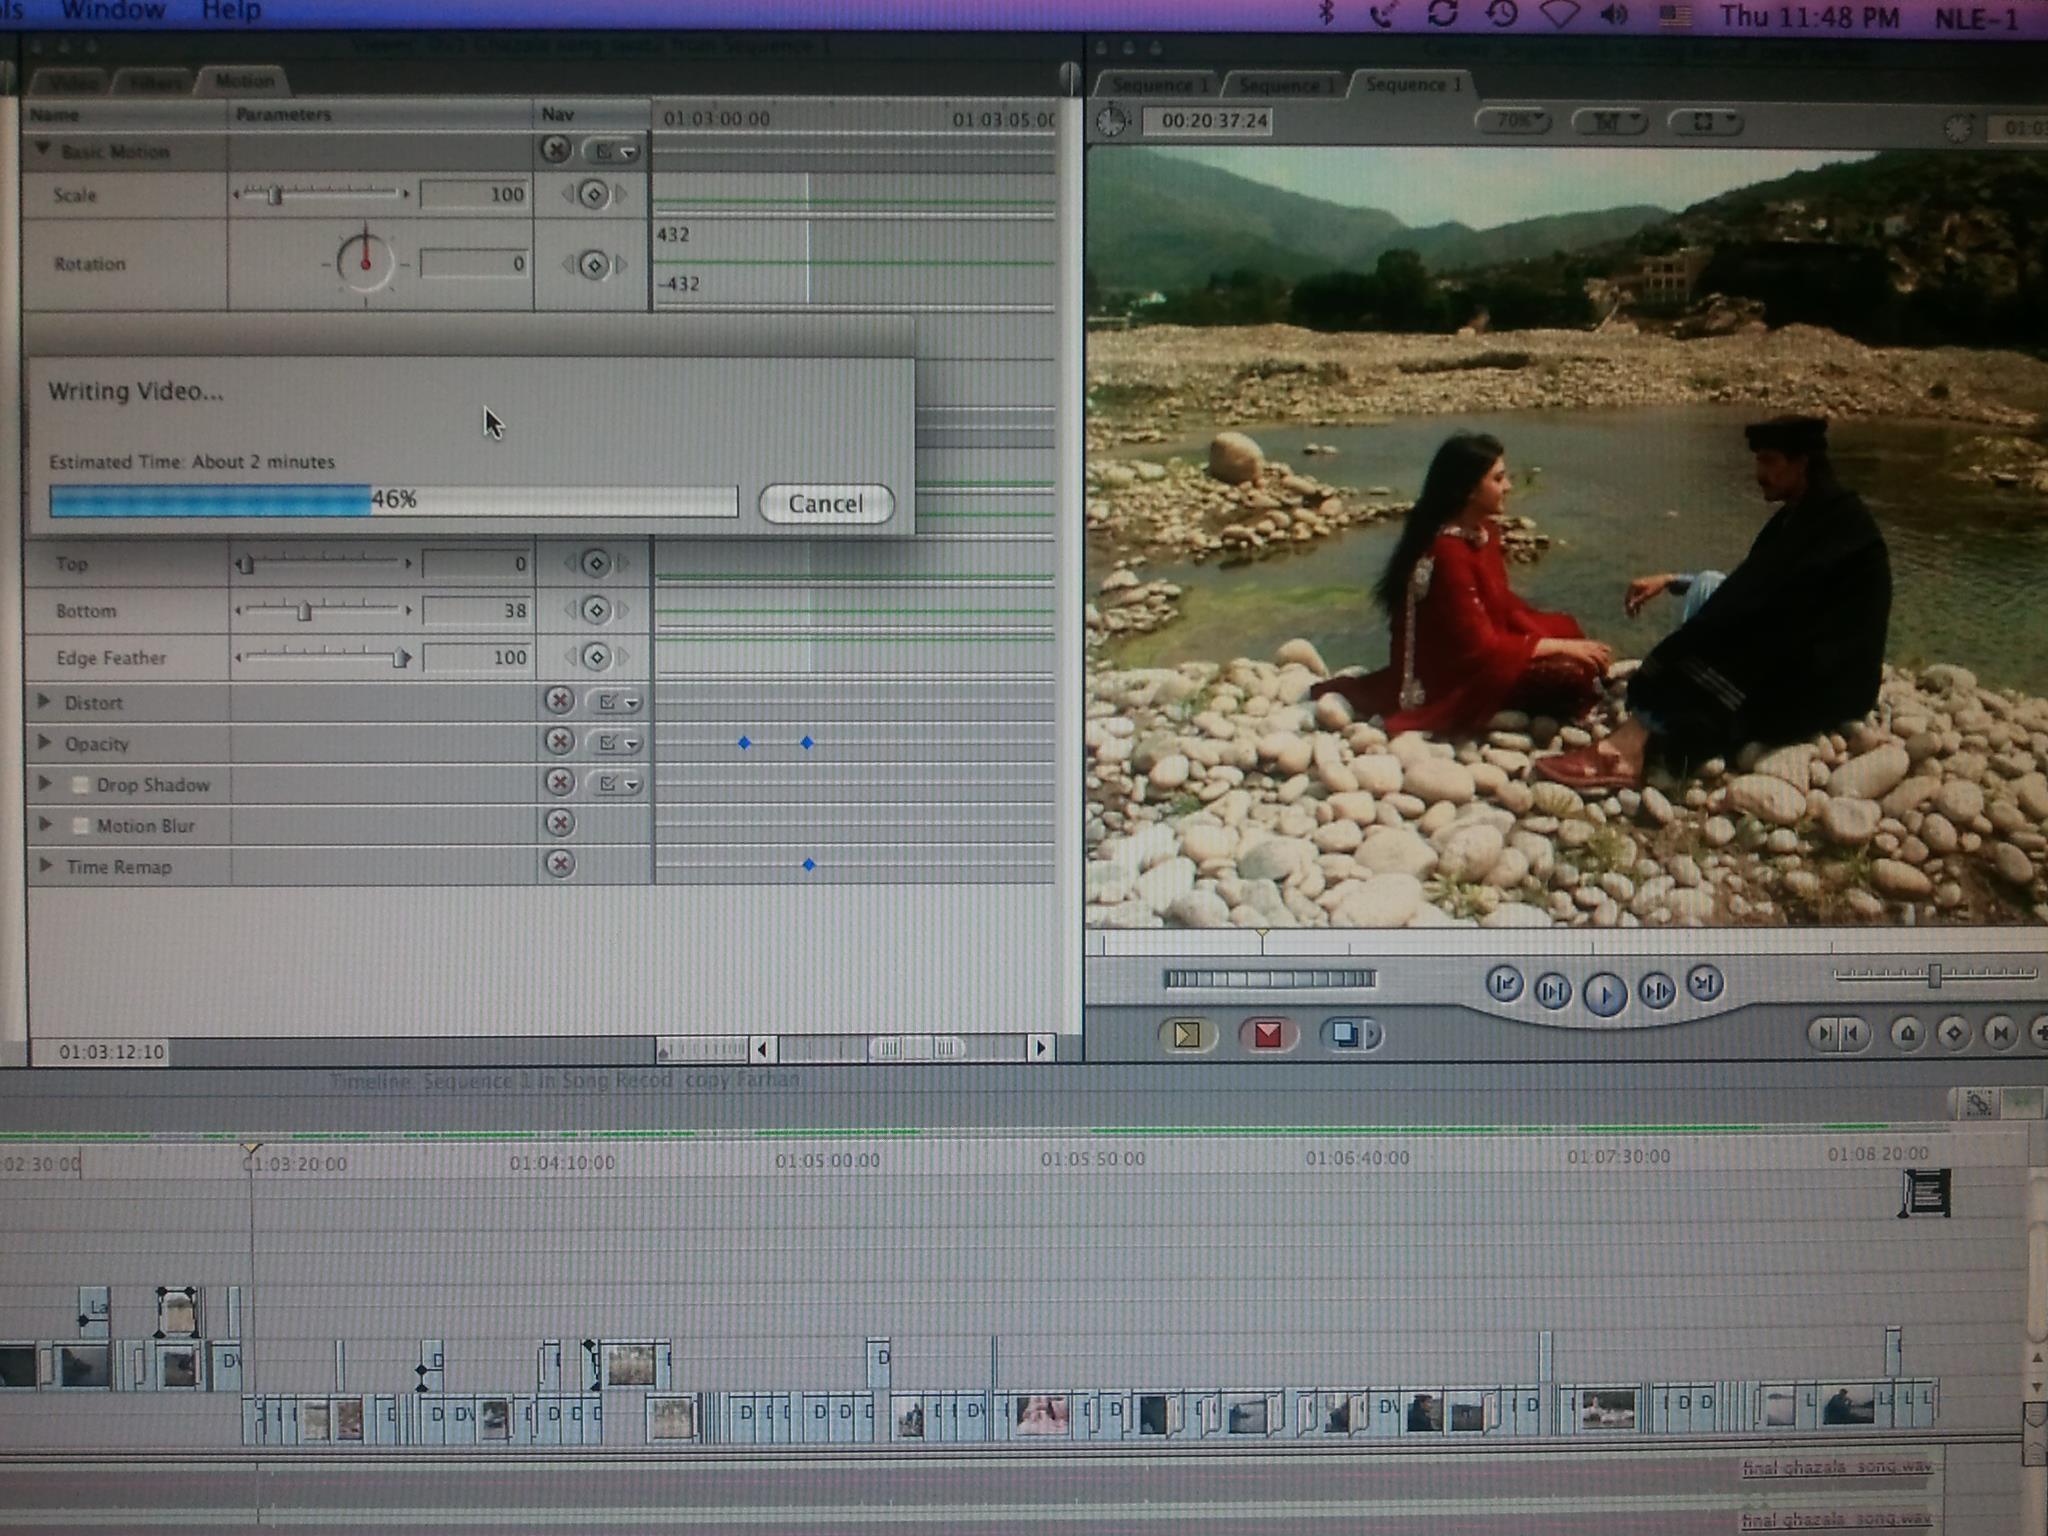The image size is (2048, 1536).
Task: Reset Basic Motion parameters button
Action: 556,150
